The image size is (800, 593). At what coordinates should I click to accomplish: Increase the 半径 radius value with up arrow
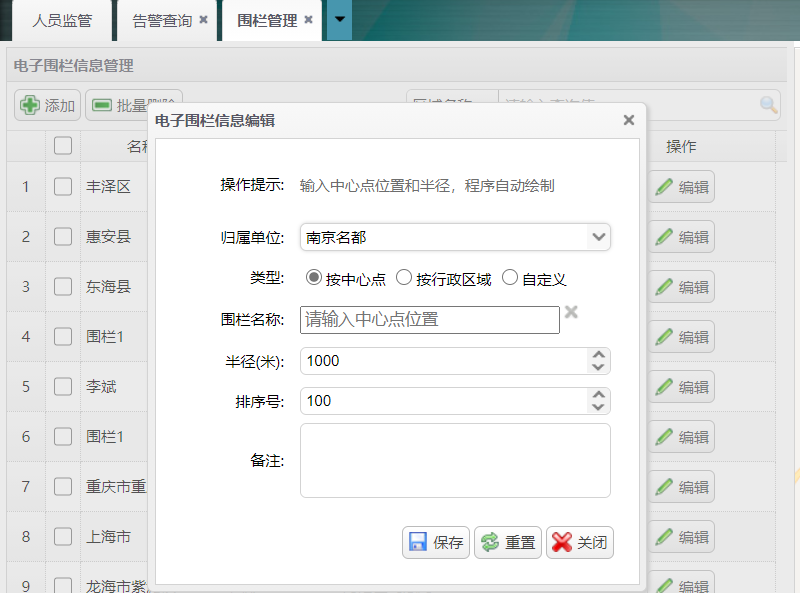pyautogui.click(x=598, y=354)
